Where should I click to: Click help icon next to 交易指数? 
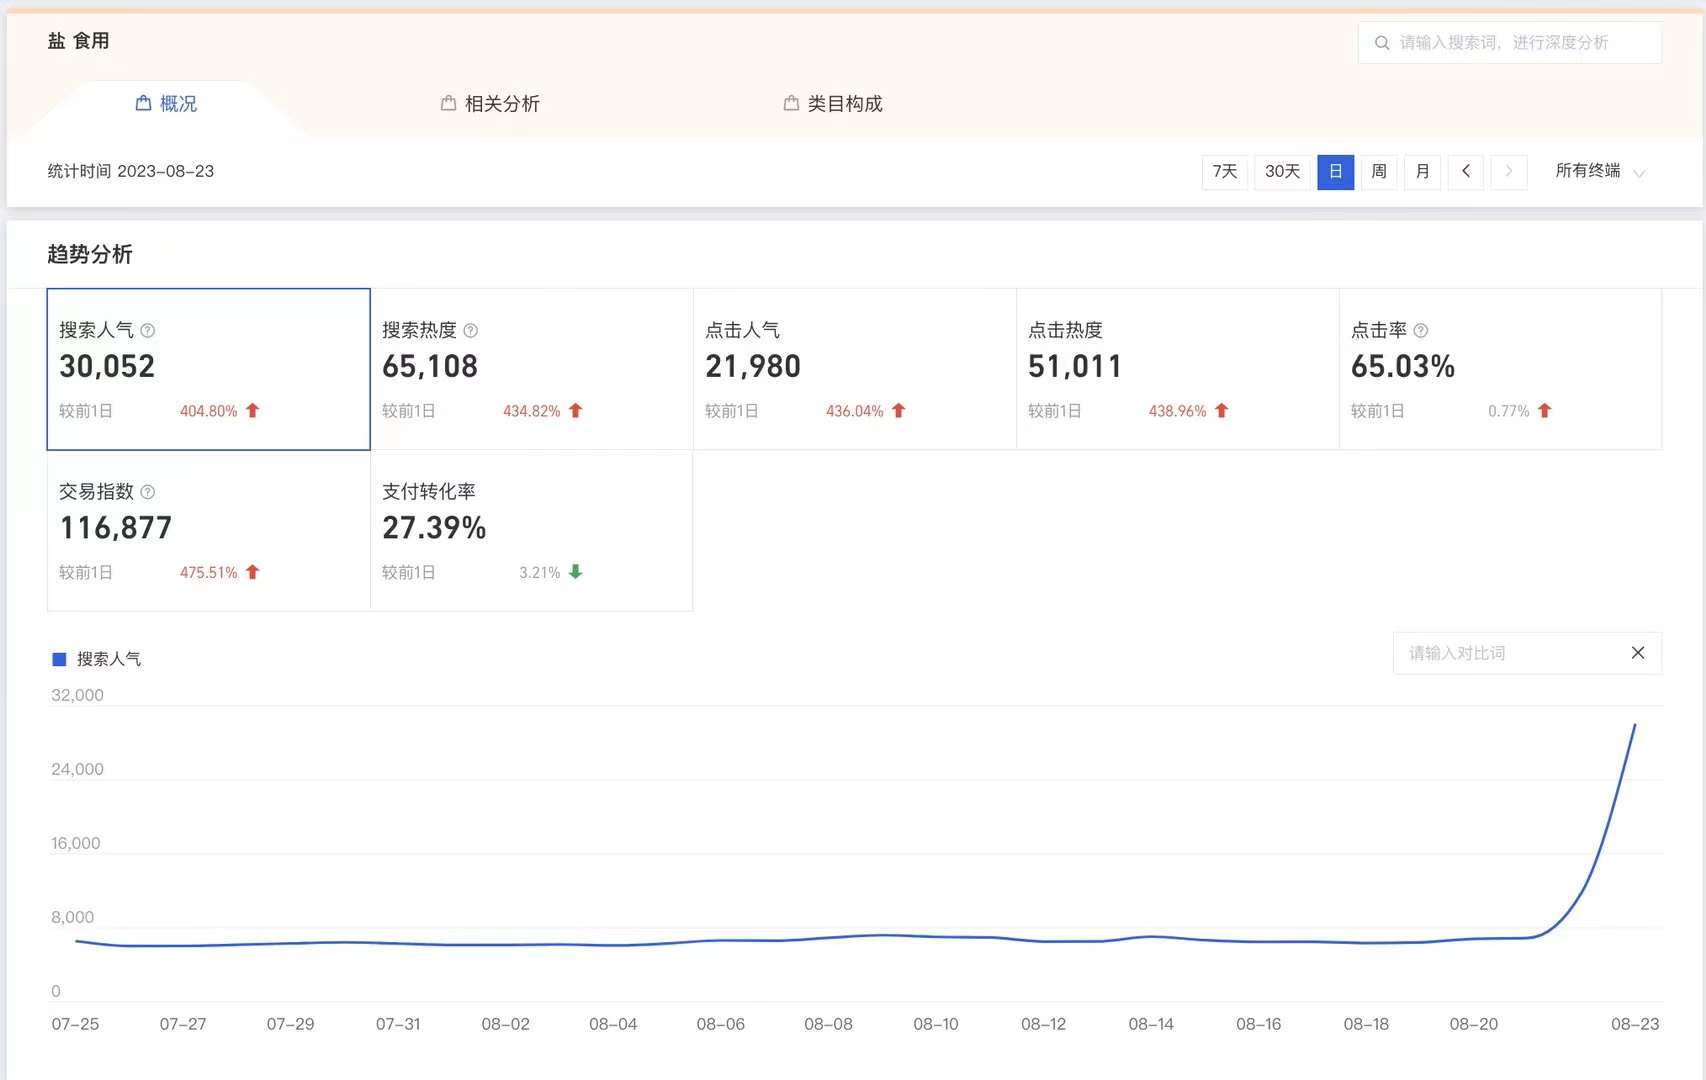148,492
